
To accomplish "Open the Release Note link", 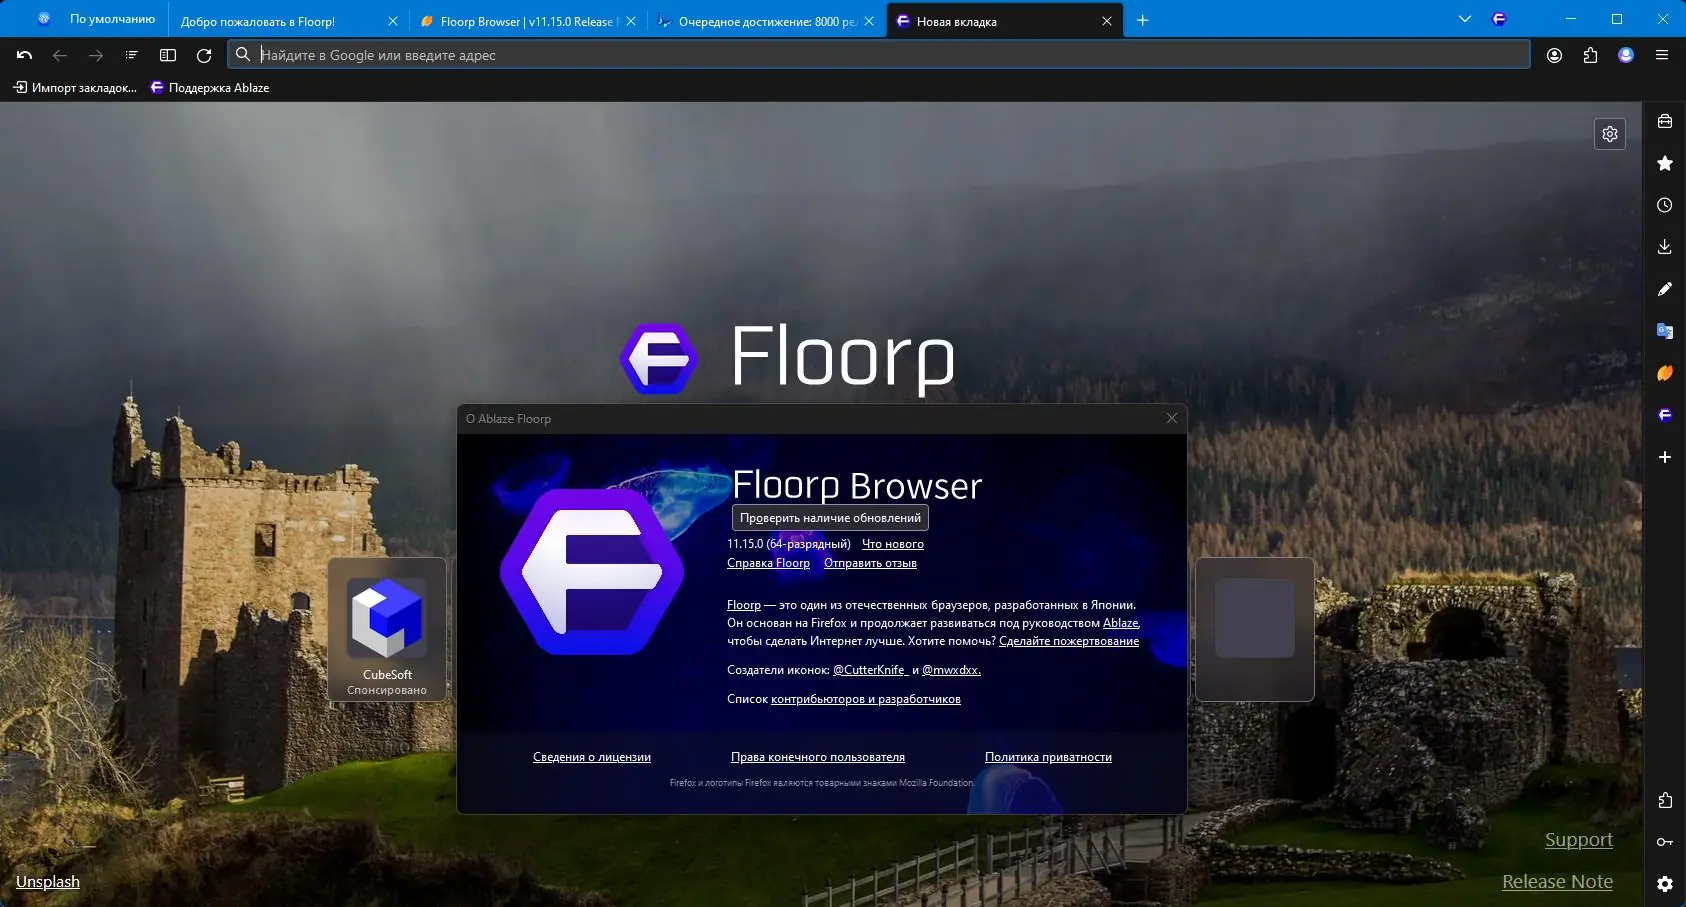I will click(x=1556, y=881).
